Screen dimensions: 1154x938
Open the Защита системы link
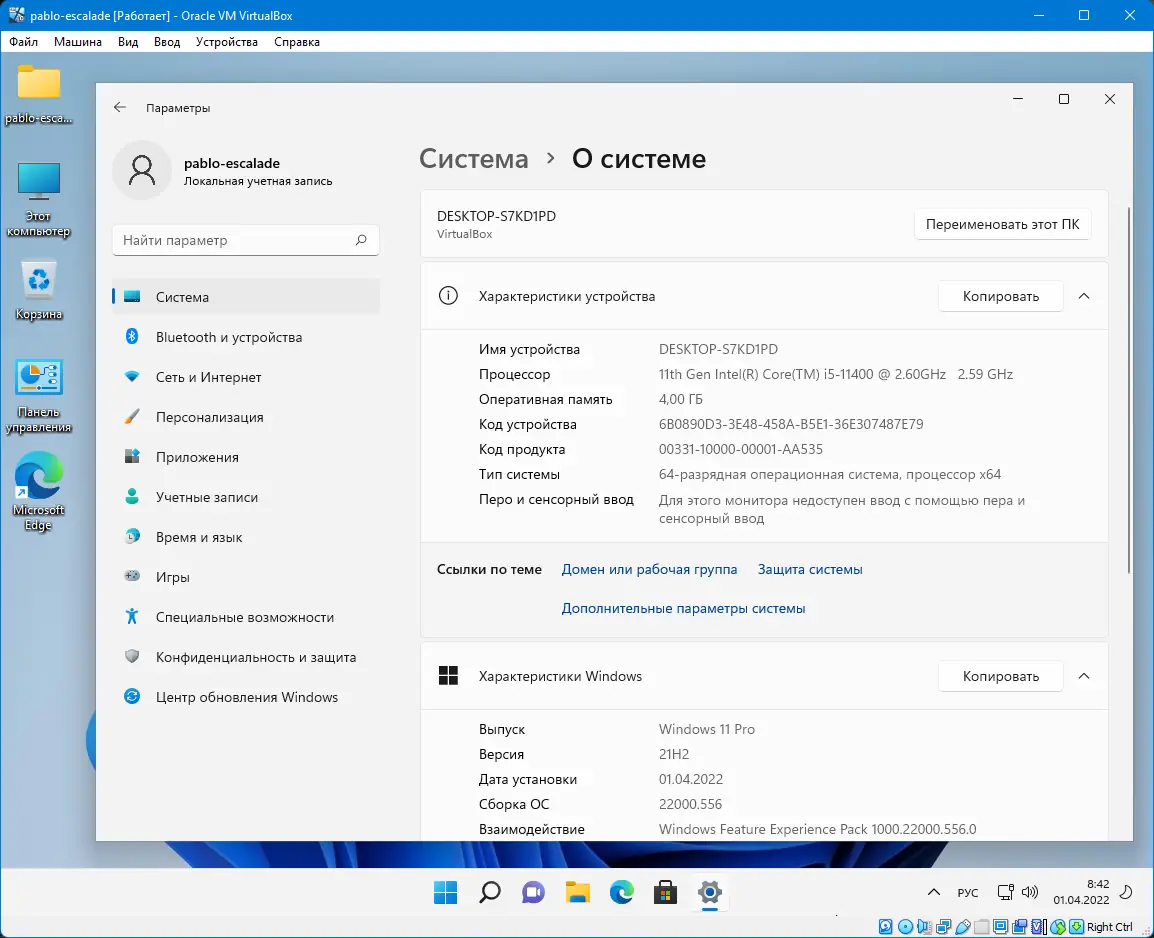(810, 569)
